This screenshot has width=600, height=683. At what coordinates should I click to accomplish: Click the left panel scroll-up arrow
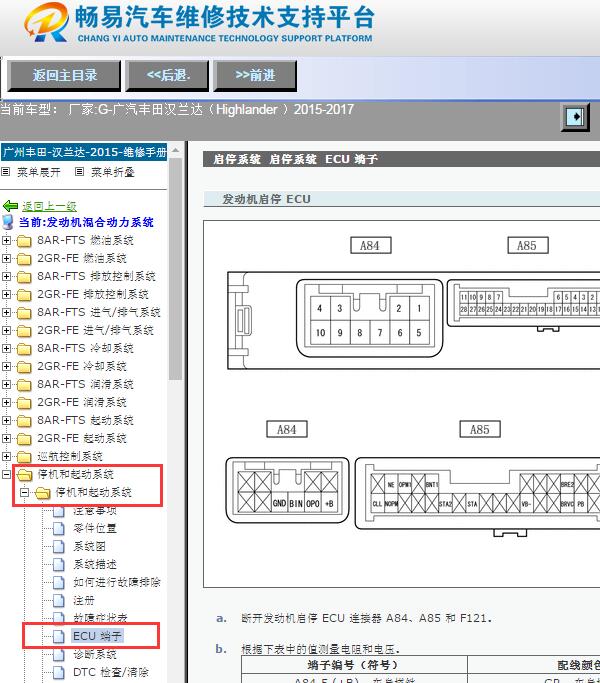click(x=175, y=151)
